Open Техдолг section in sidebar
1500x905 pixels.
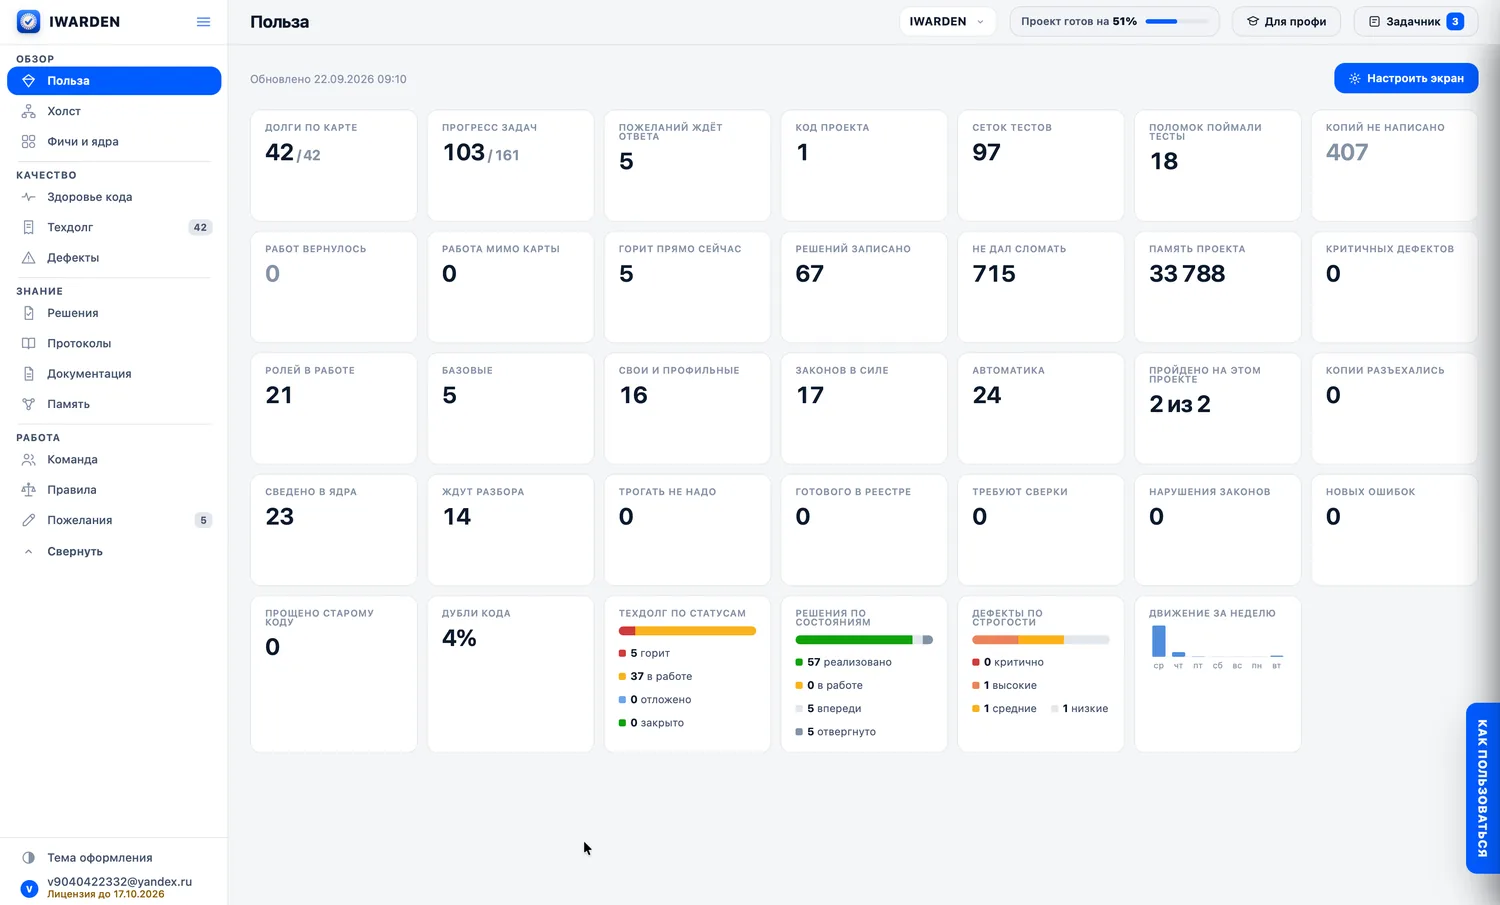point(114,227)
